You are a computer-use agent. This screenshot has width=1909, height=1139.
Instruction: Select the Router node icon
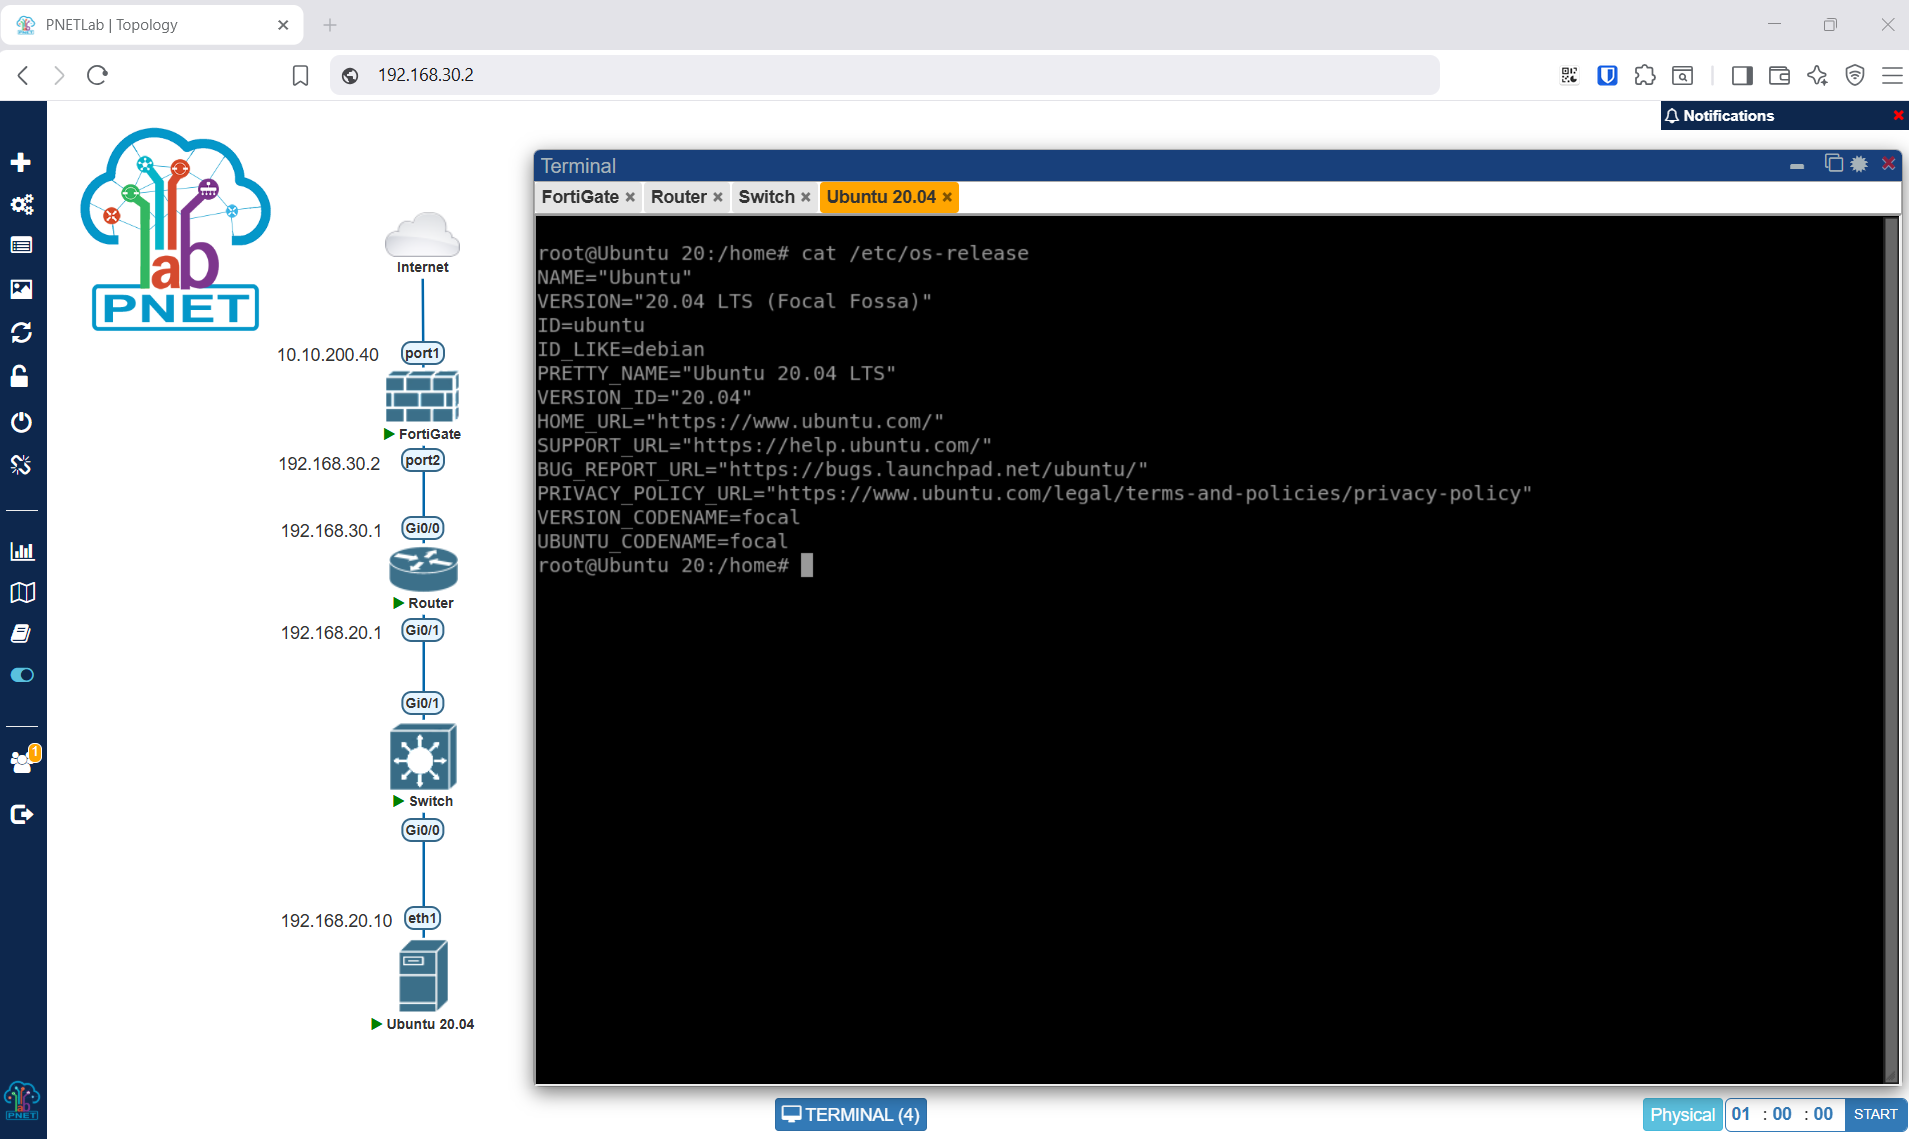coord(423,569)
